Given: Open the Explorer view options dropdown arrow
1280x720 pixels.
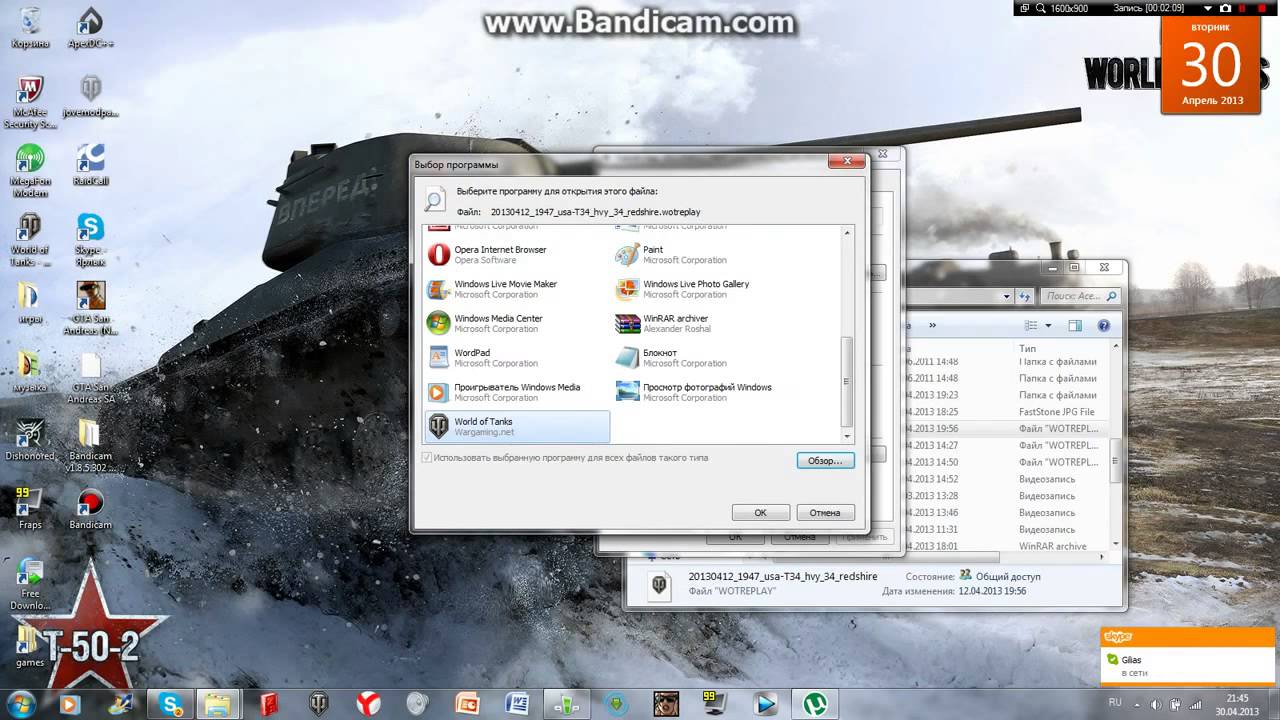Looking at the screenshot, I should coord(1048,326).
